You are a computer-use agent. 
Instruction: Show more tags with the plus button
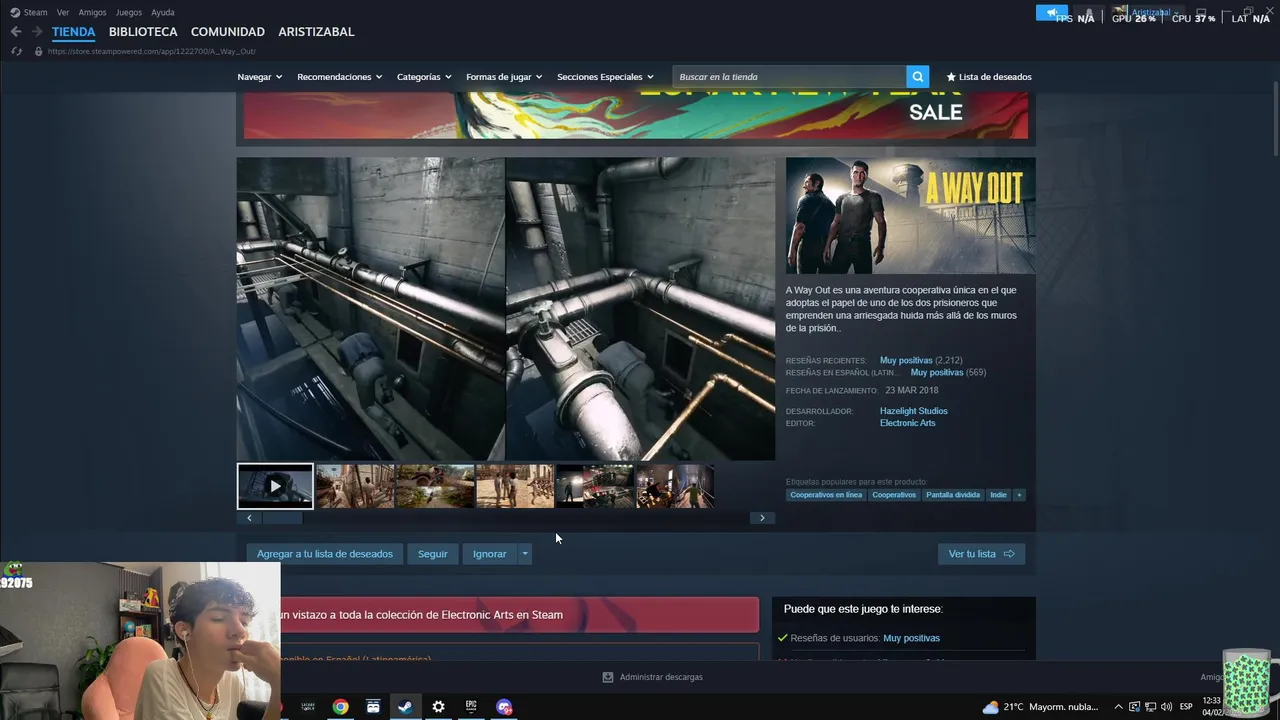1019,495
